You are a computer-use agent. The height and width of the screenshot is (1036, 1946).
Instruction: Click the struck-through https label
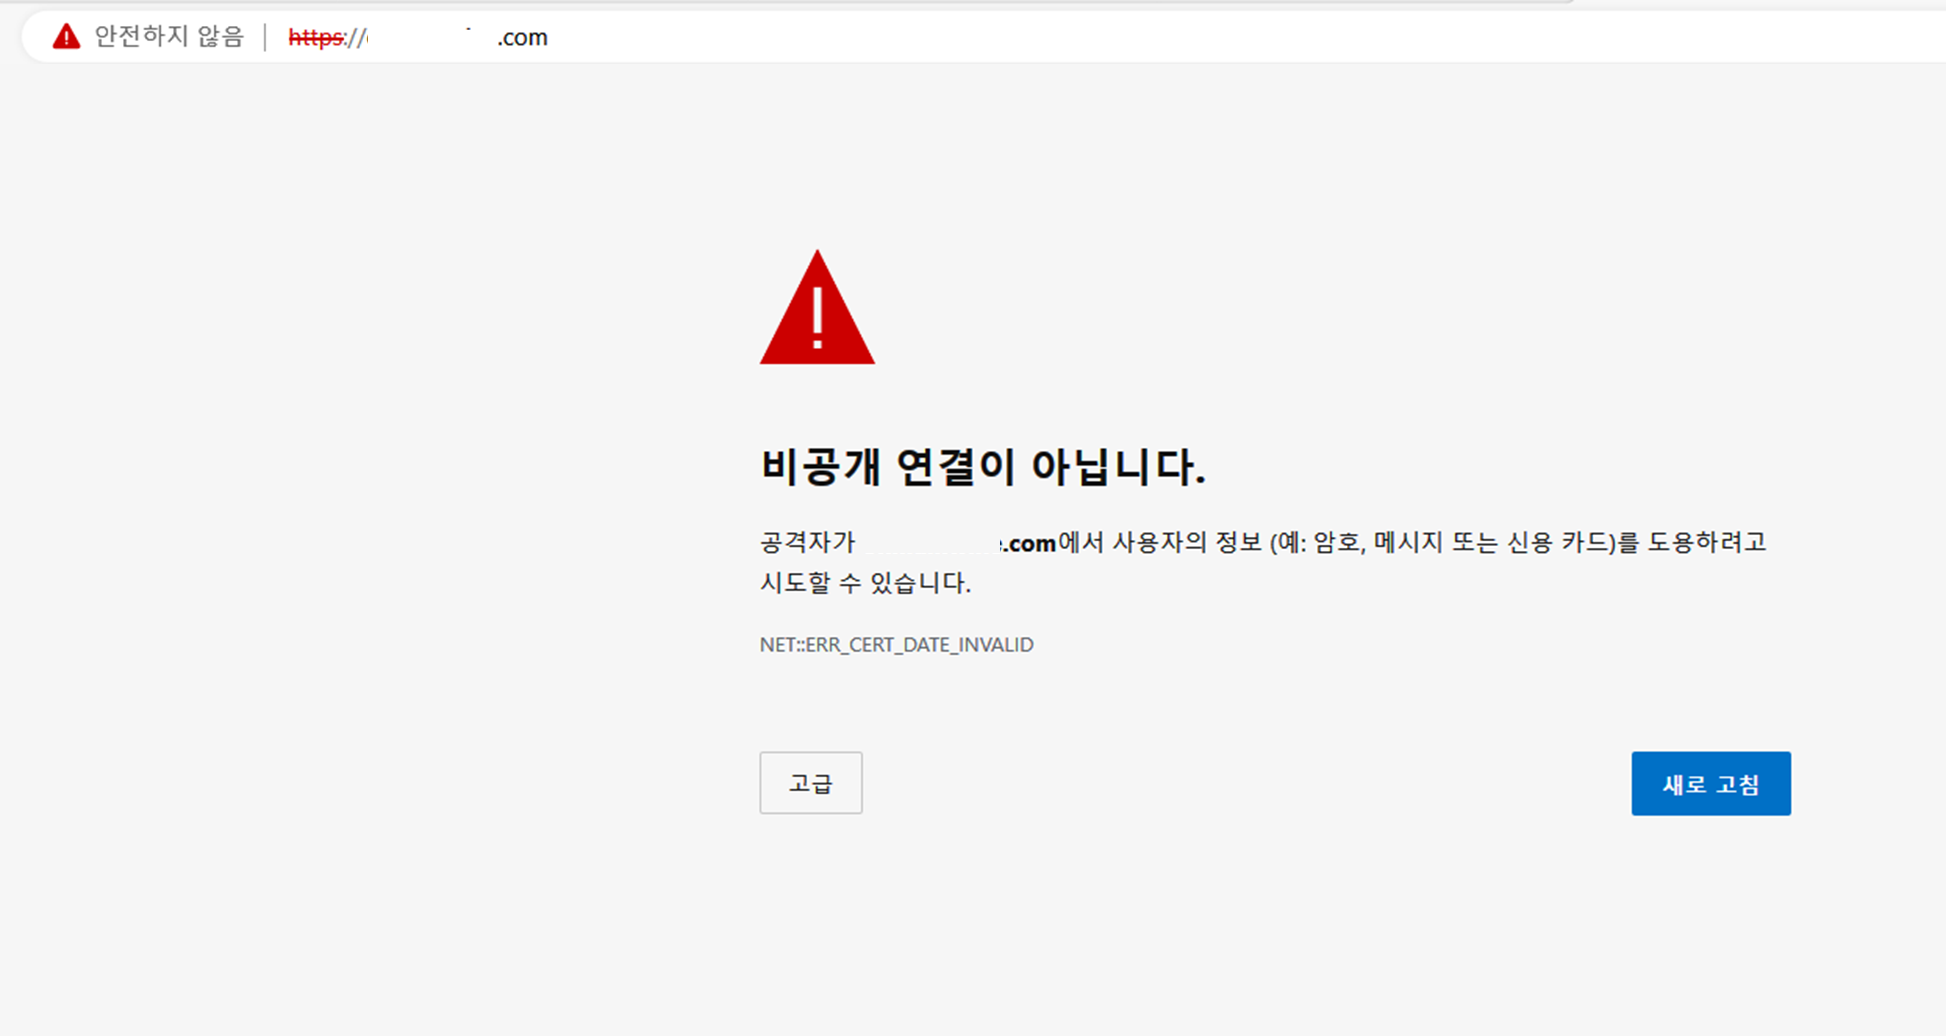point(313,38)
